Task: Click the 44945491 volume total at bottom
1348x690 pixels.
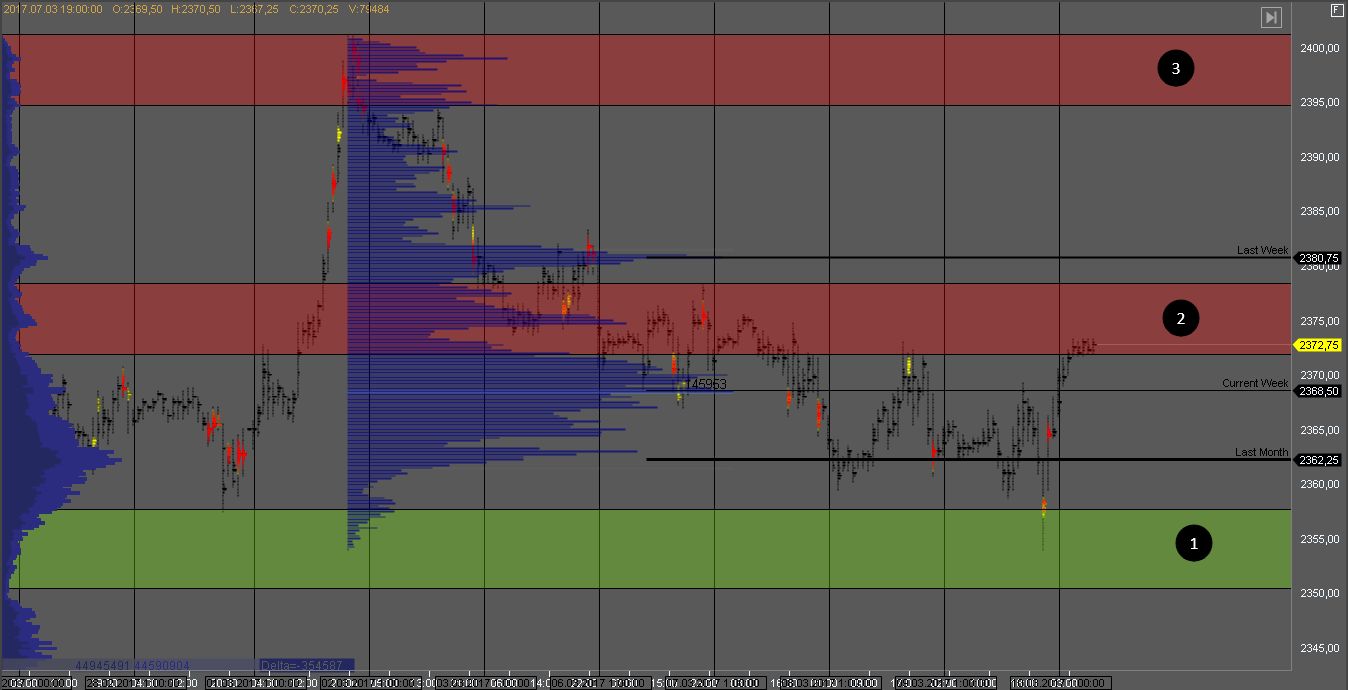Action: click(102, 665)
